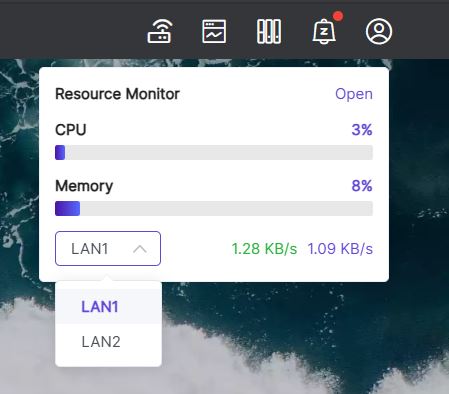Select LAN1 from the dropdown list
This screenshot has height=394, width=449.
tap(108, 306)
